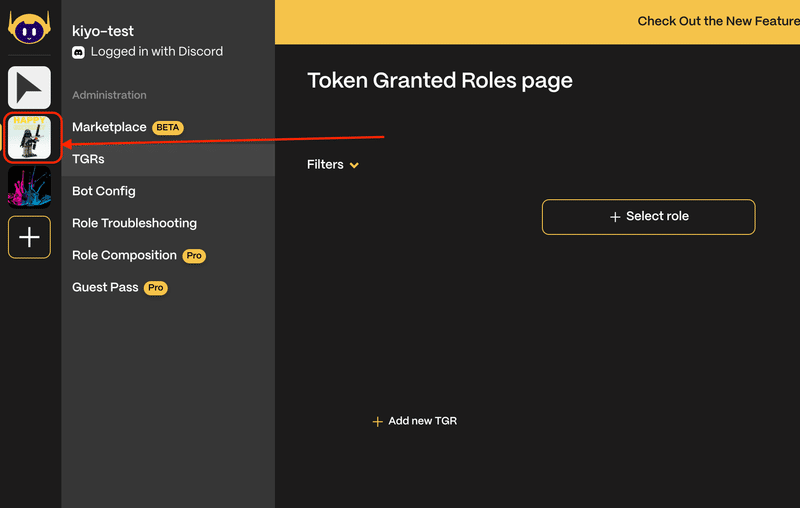The width and height of the screenshot is (800, 508).
Task: Click the Pro badge next to Role Composition
Action: point(194,256)
